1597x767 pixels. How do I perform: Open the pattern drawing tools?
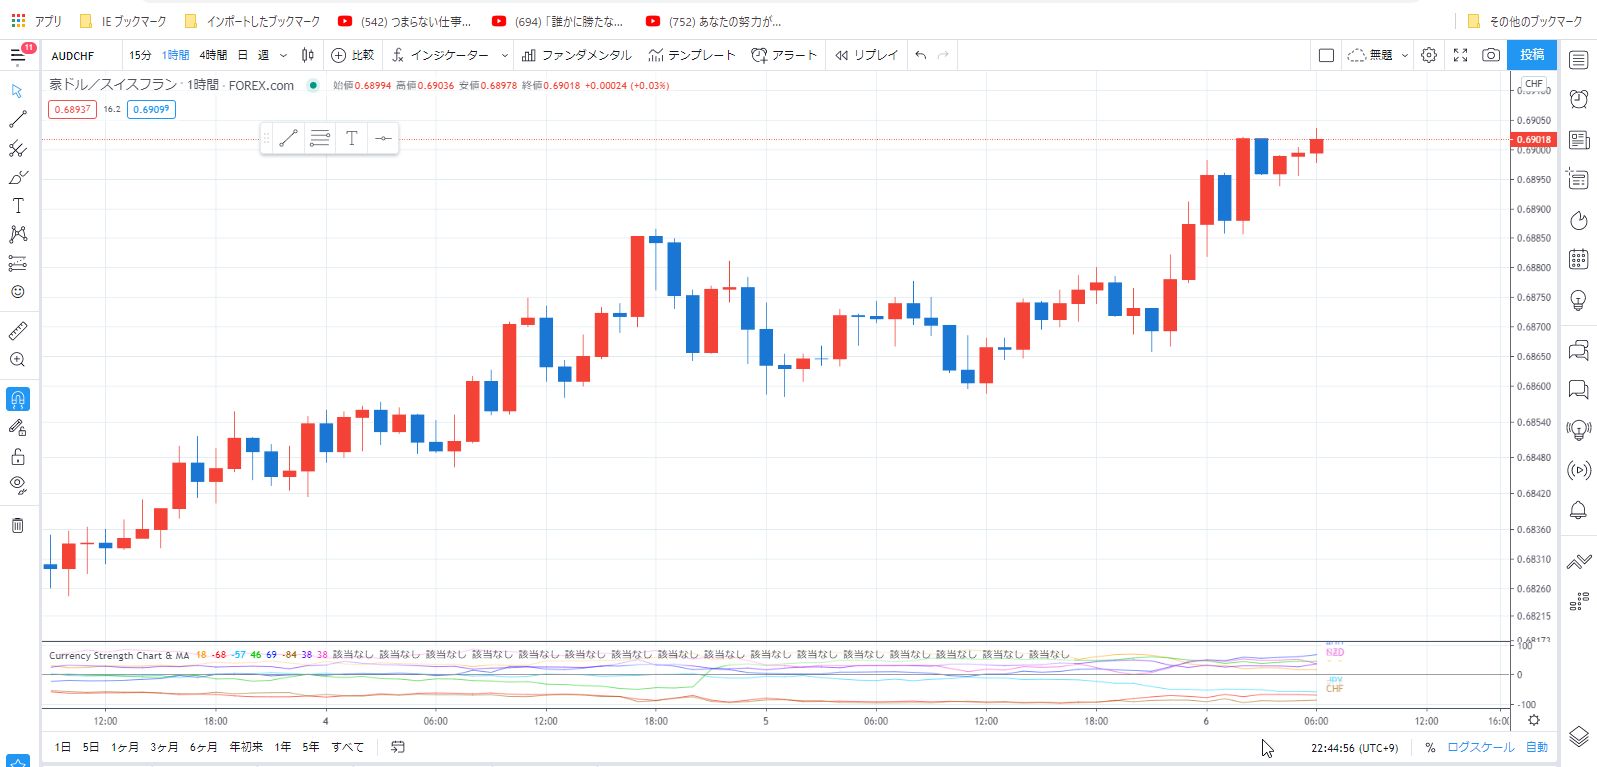pos(17,234)
